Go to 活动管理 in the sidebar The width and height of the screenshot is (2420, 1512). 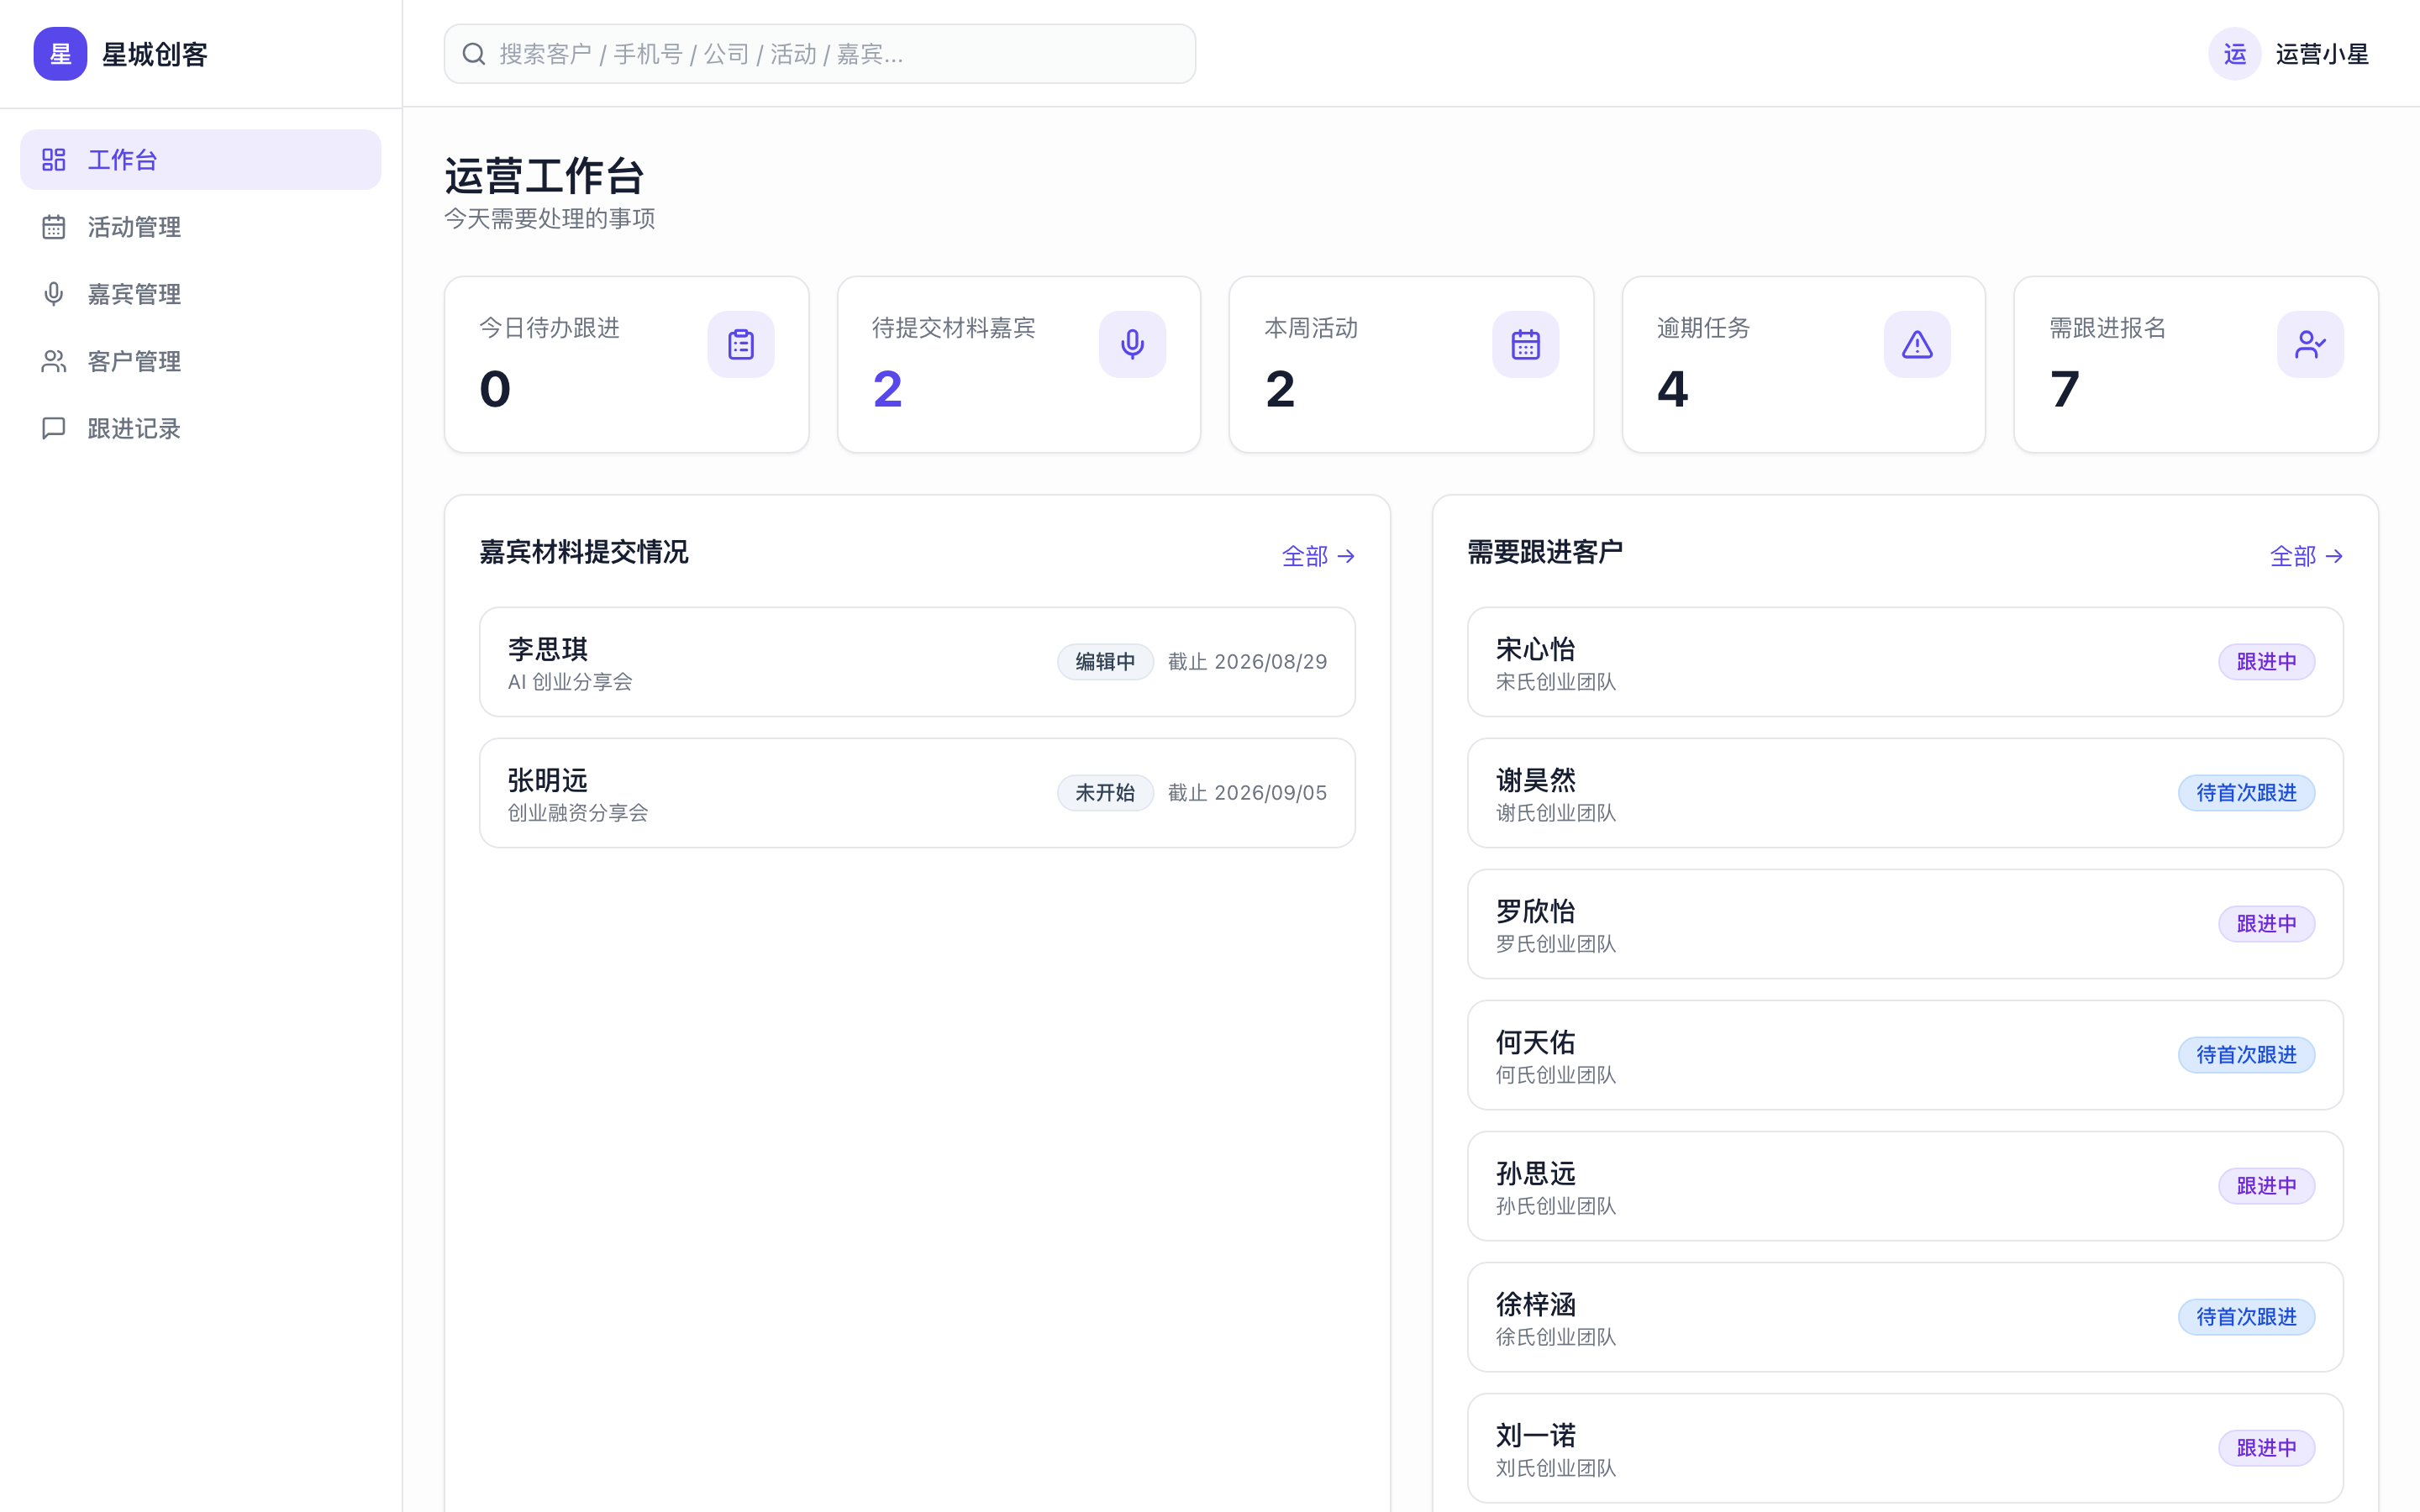pos(200,227)
